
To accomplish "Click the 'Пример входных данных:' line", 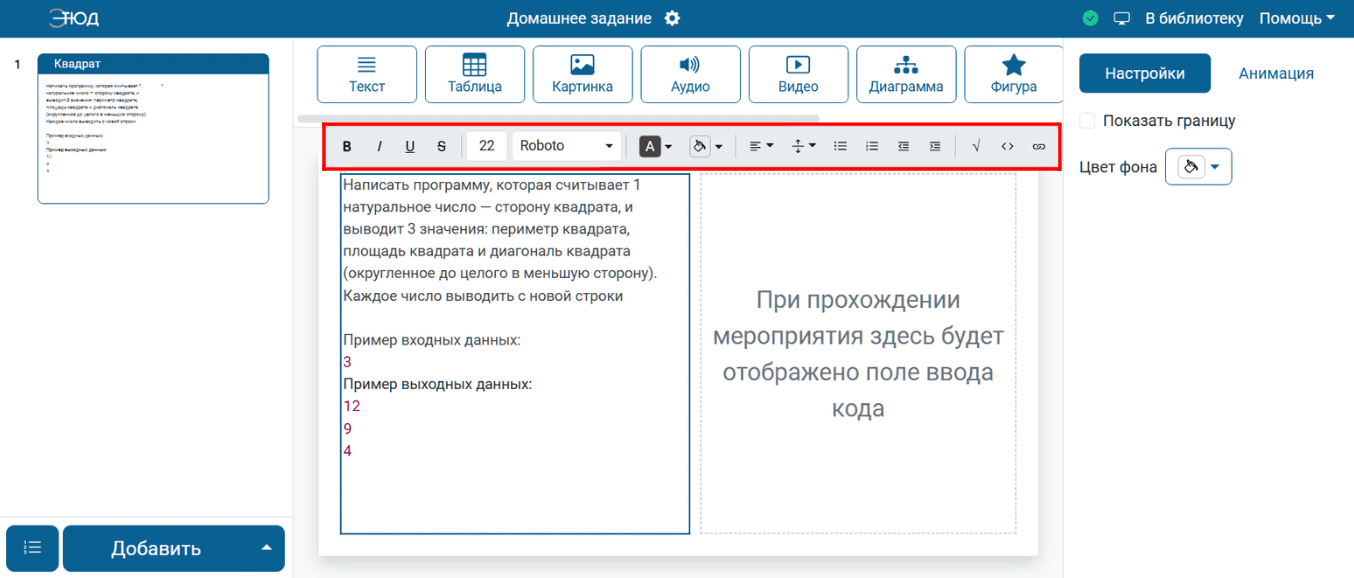I will (431, 340).
